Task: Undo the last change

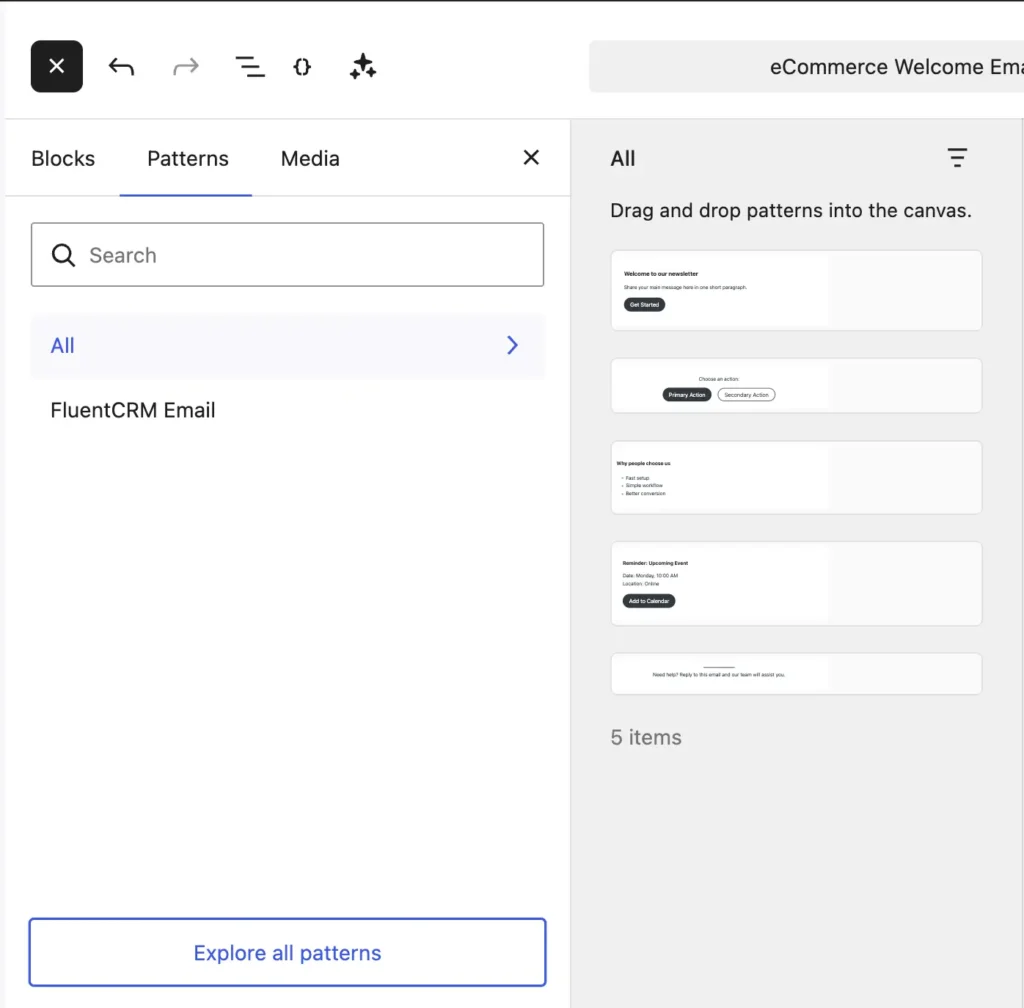Action: [121, 67]
